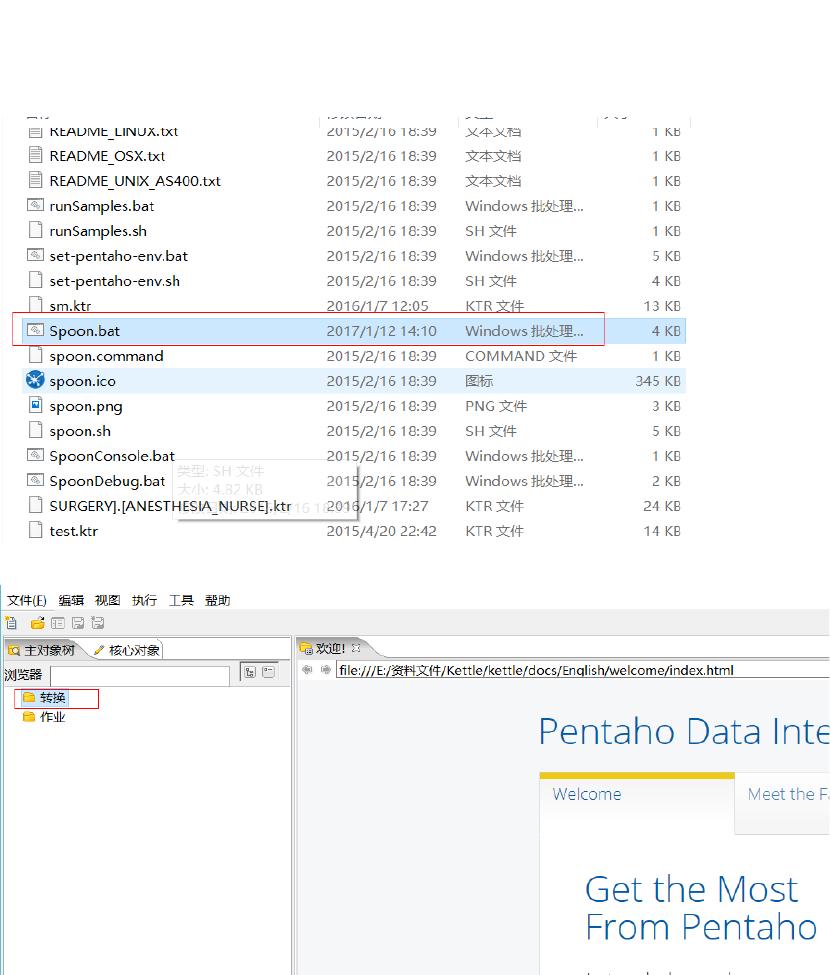
Task: Click the Pentaho Data Integration heading
Action: (684, 731)
